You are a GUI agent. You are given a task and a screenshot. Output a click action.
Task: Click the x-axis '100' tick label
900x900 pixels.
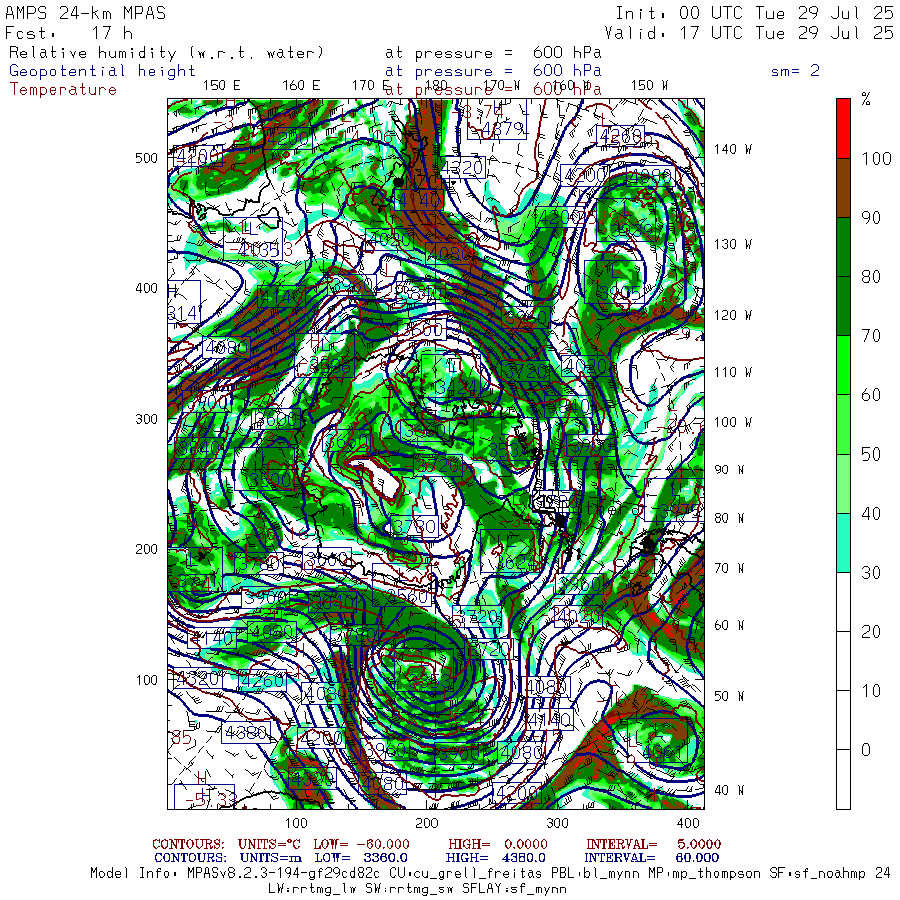(296, 823)
